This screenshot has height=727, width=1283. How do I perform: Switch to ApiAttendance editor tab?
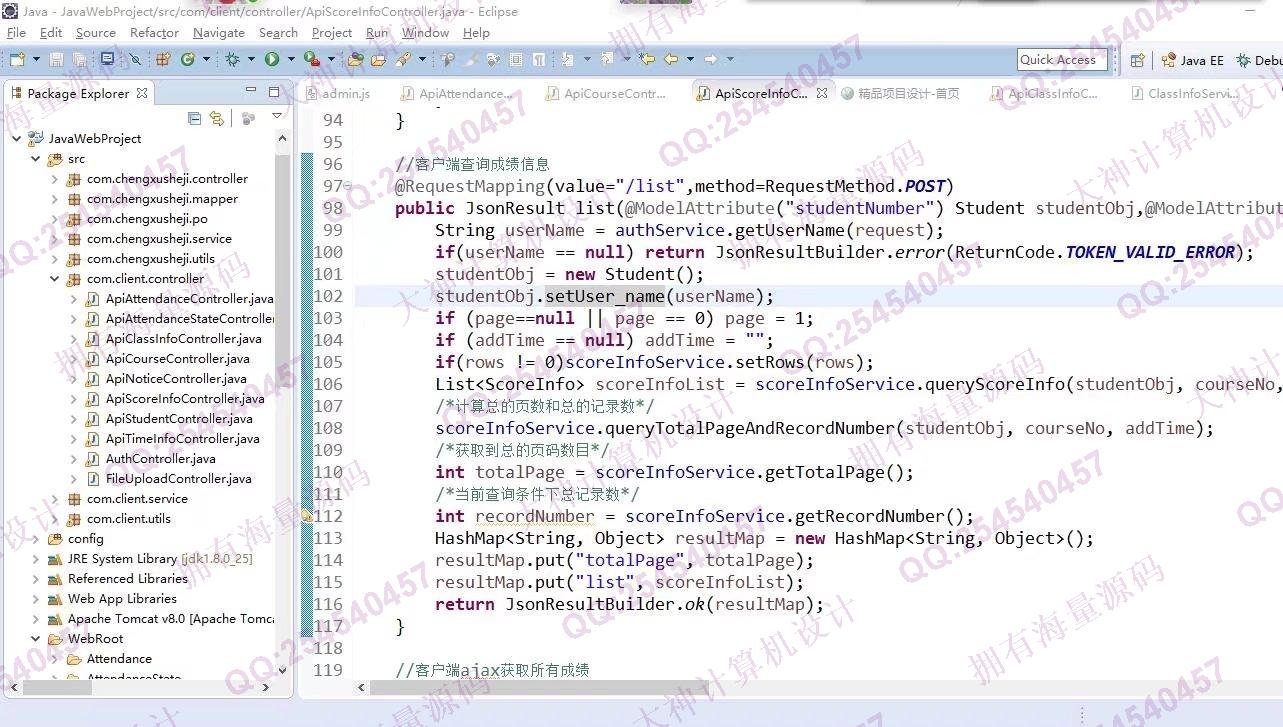(x=456, y=93)
